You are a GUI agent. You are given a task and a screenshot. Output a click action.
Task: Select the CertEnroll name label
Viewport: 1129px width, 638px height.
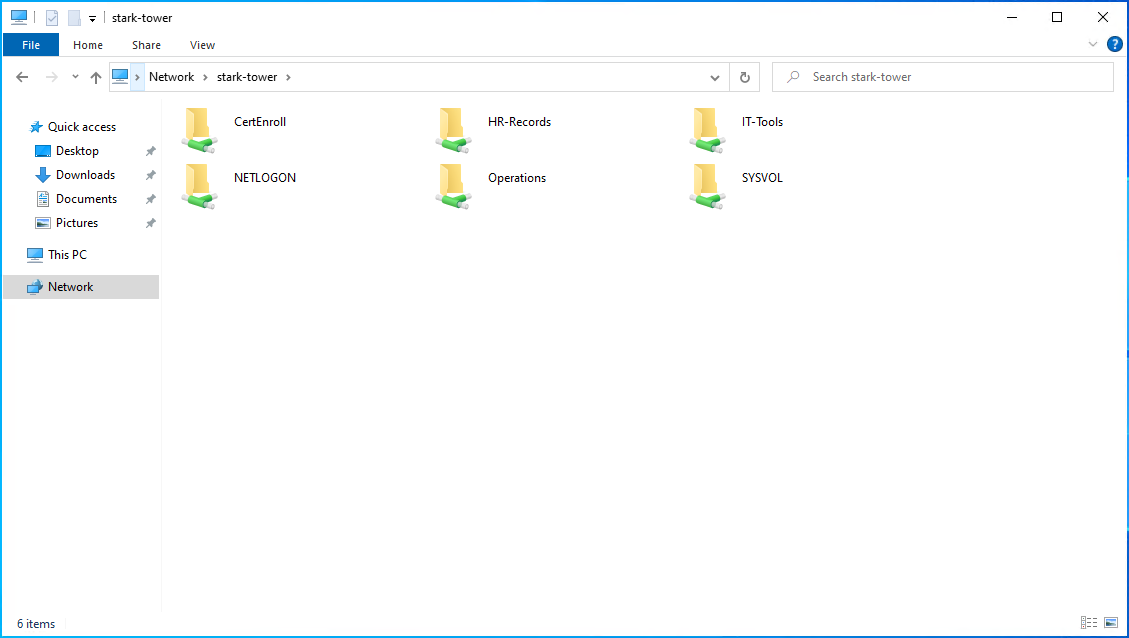[x=260, y=122]
